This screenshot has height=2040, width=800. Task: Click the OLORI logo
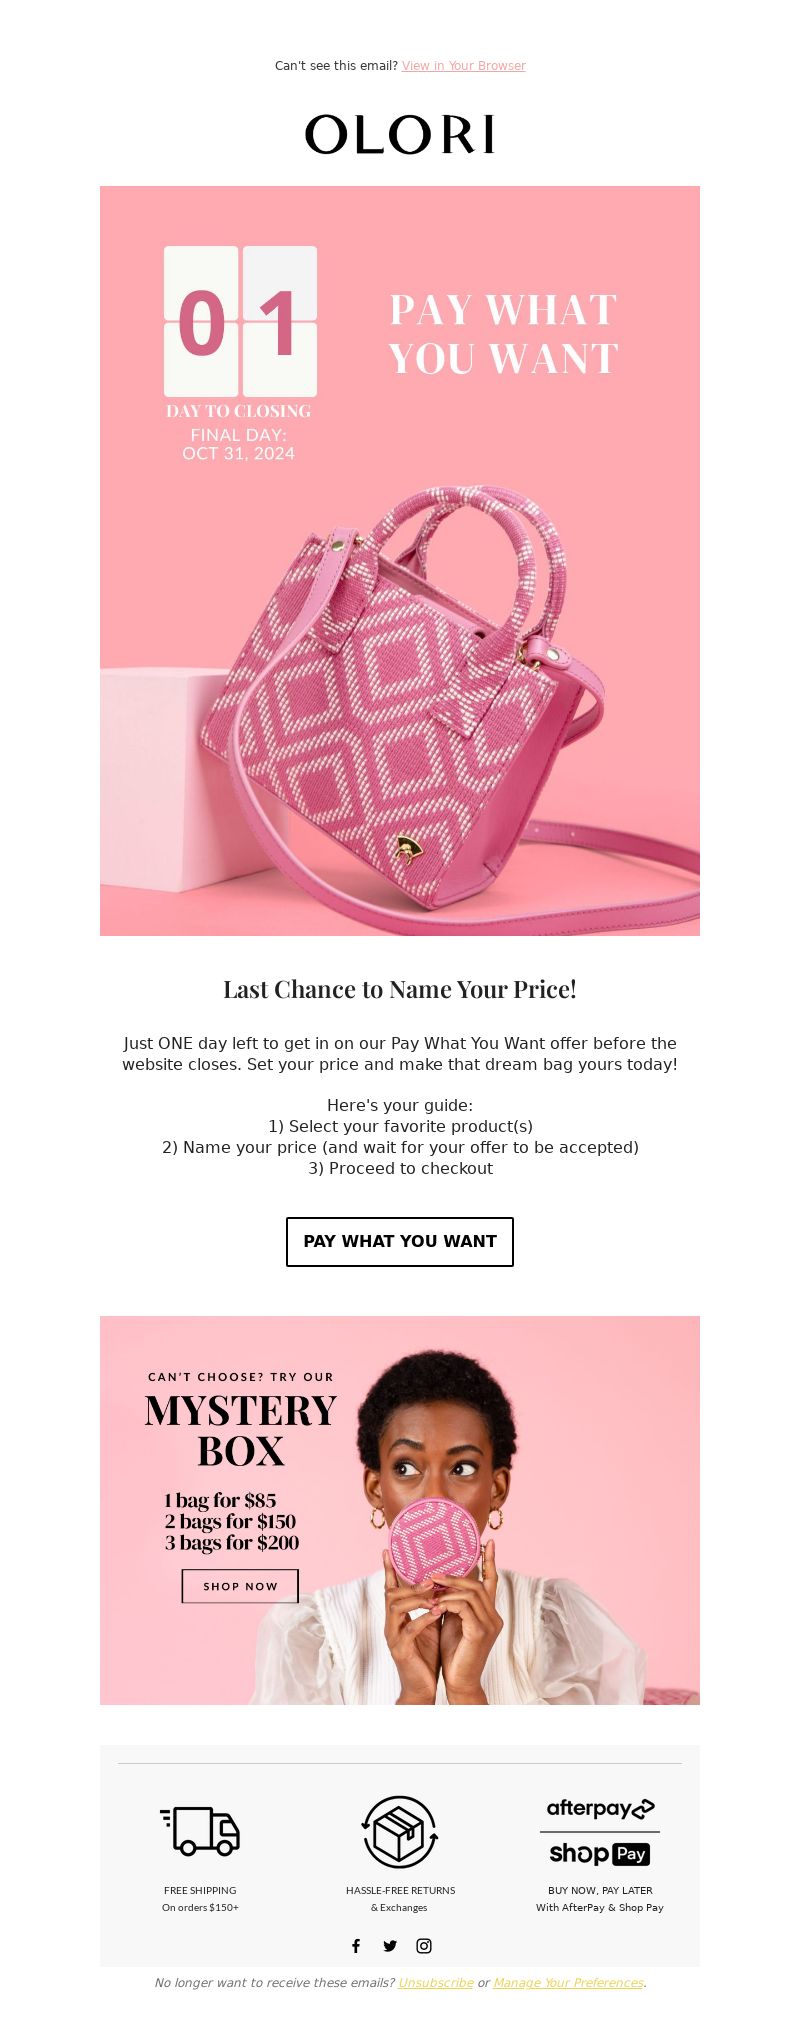400,134
